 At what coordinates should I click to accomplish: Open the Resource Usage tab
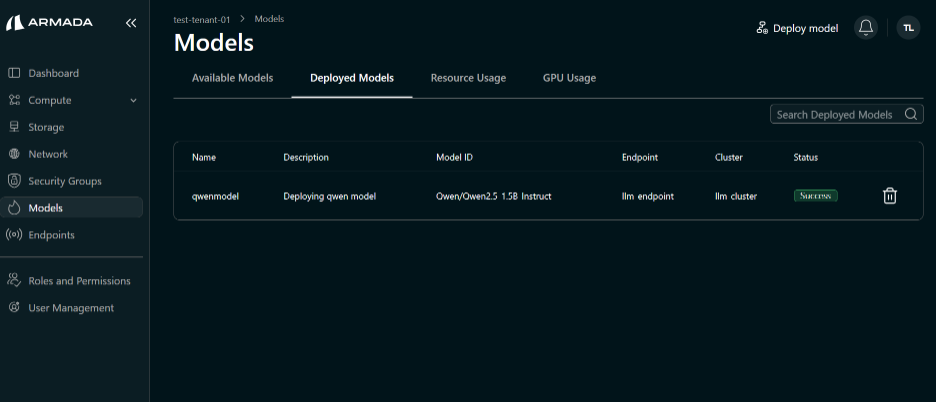click(468, 78)
